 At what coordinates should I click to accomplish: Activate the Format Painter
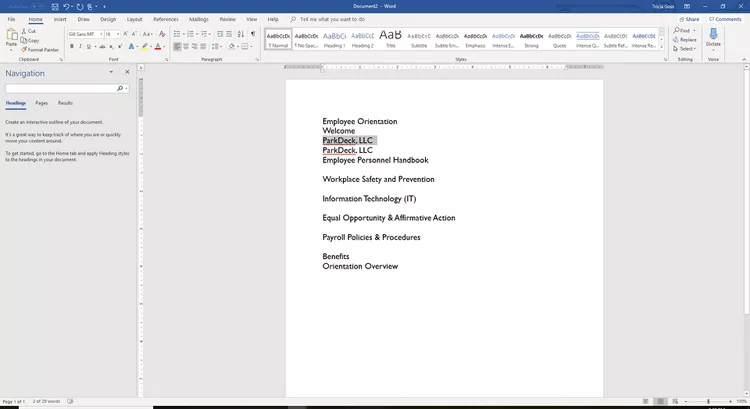[x=40, y=50]
